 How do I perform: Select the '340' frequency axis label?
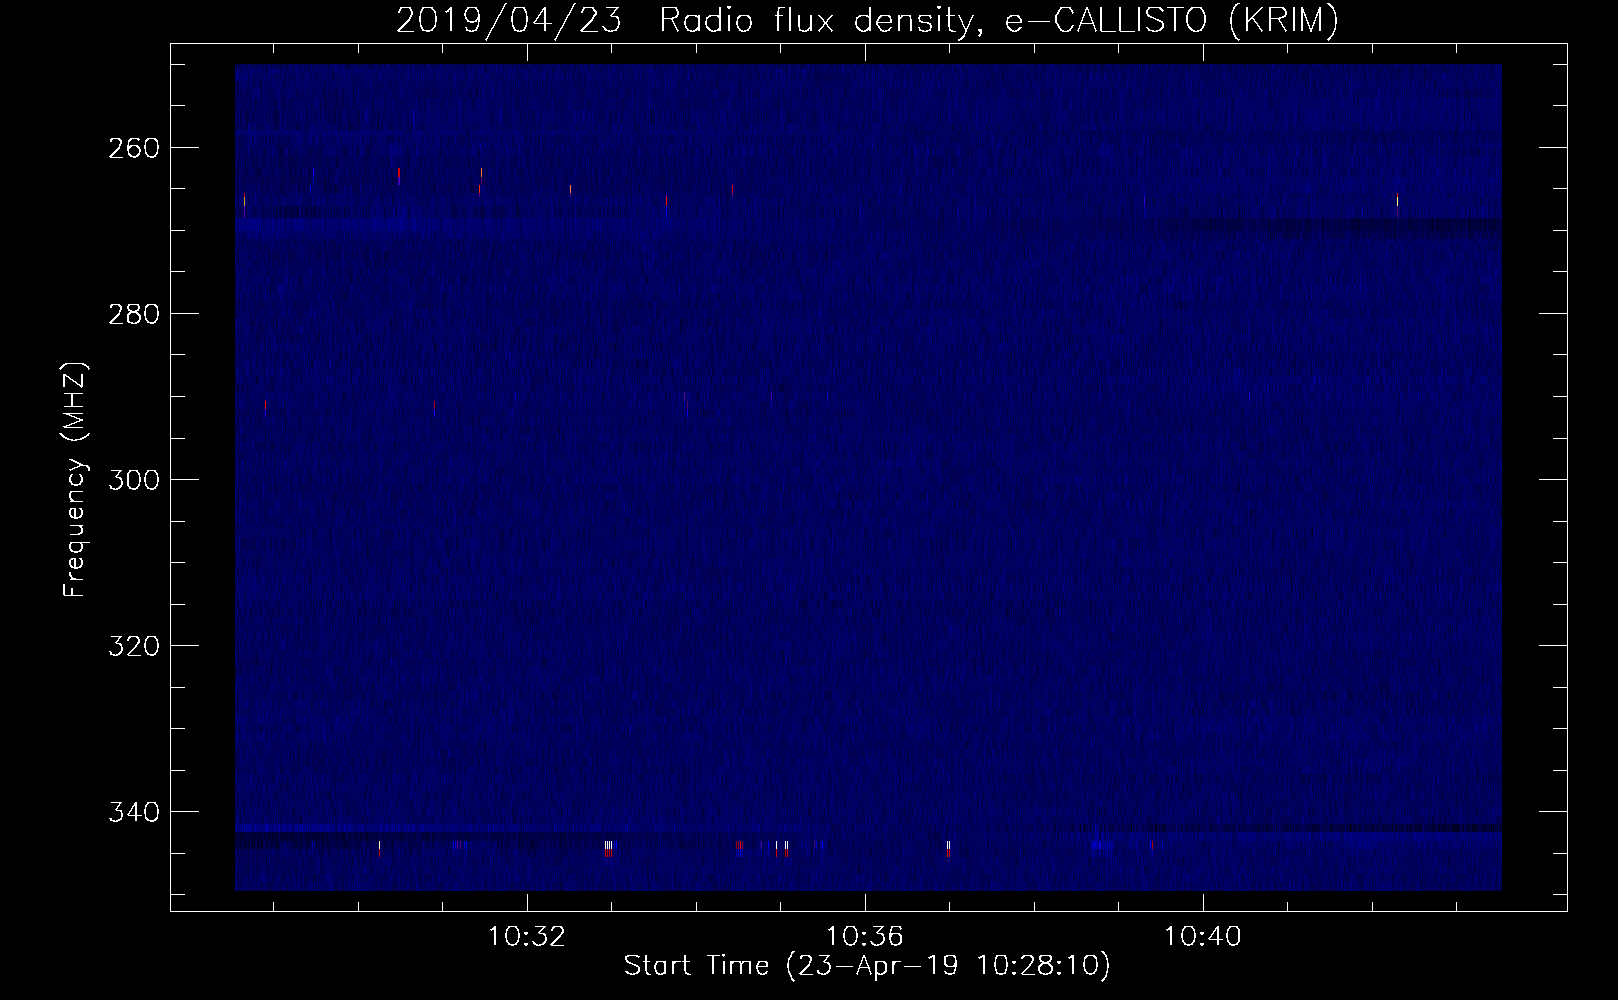click(132, 812)
